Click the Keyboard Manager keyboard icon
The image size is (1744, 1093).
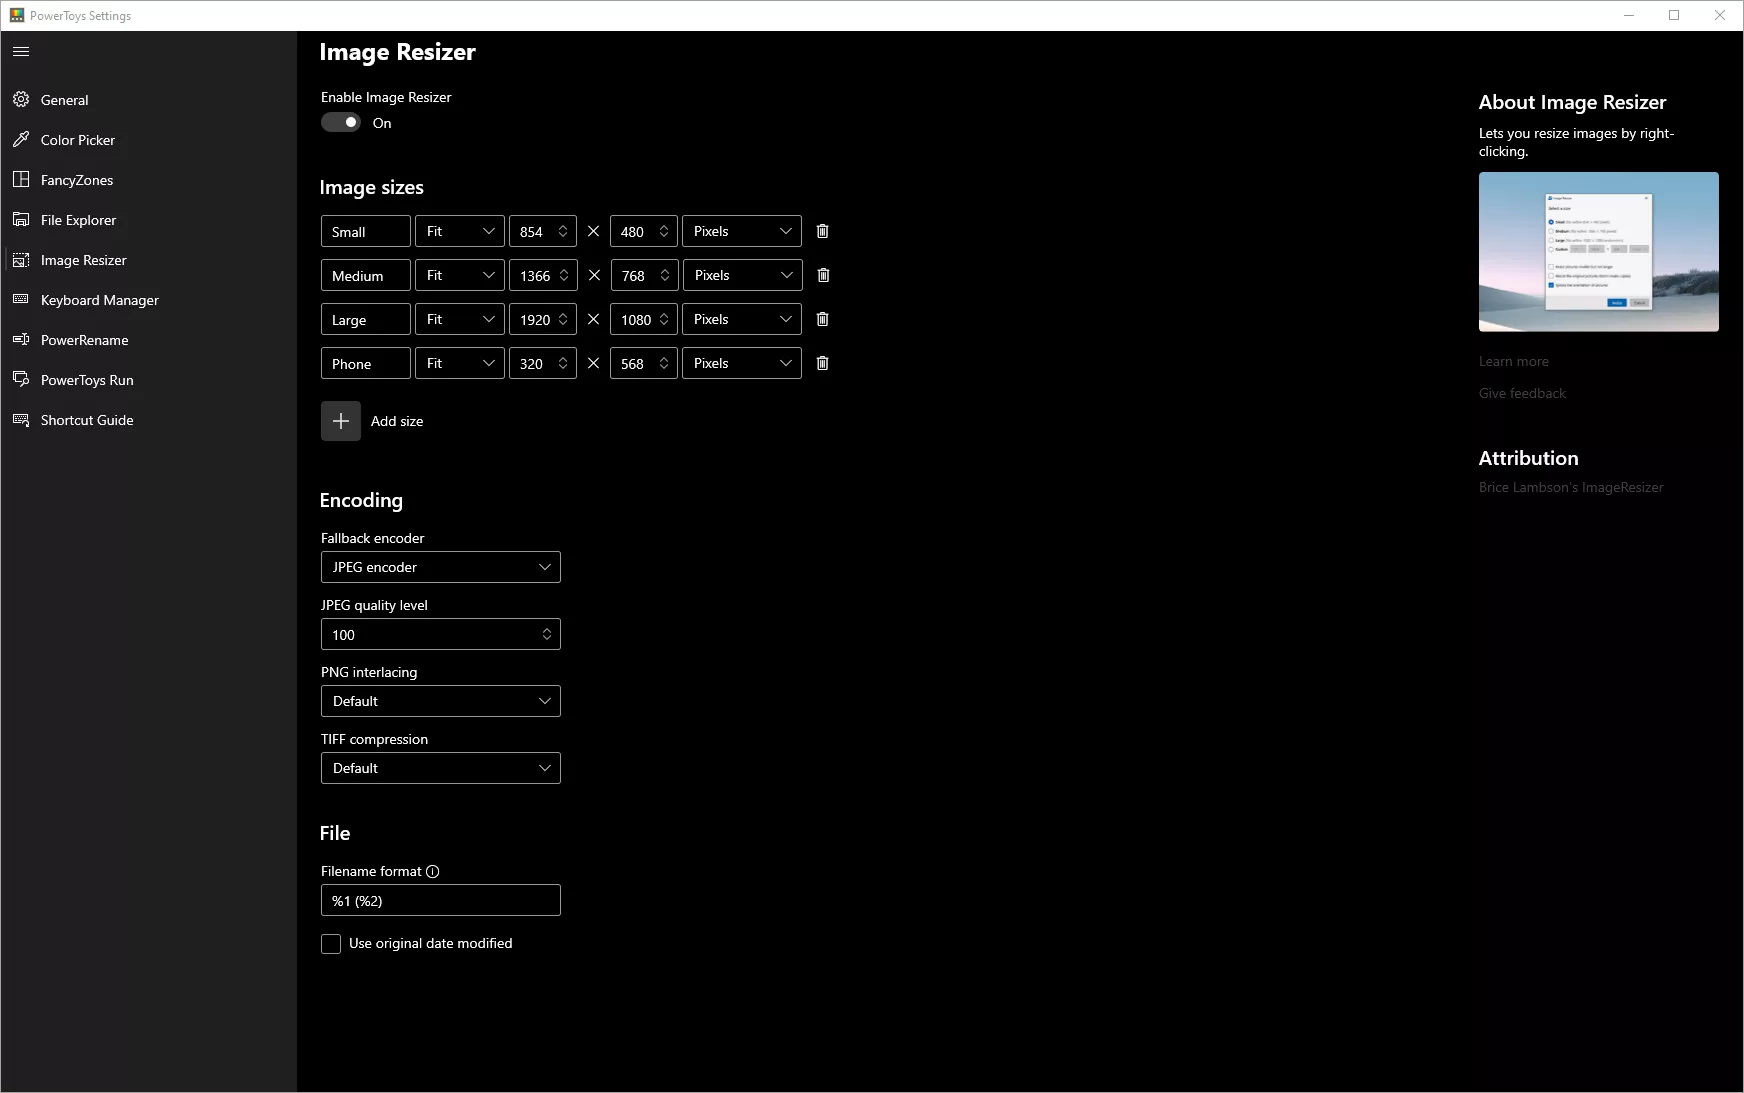click(21, 299)
